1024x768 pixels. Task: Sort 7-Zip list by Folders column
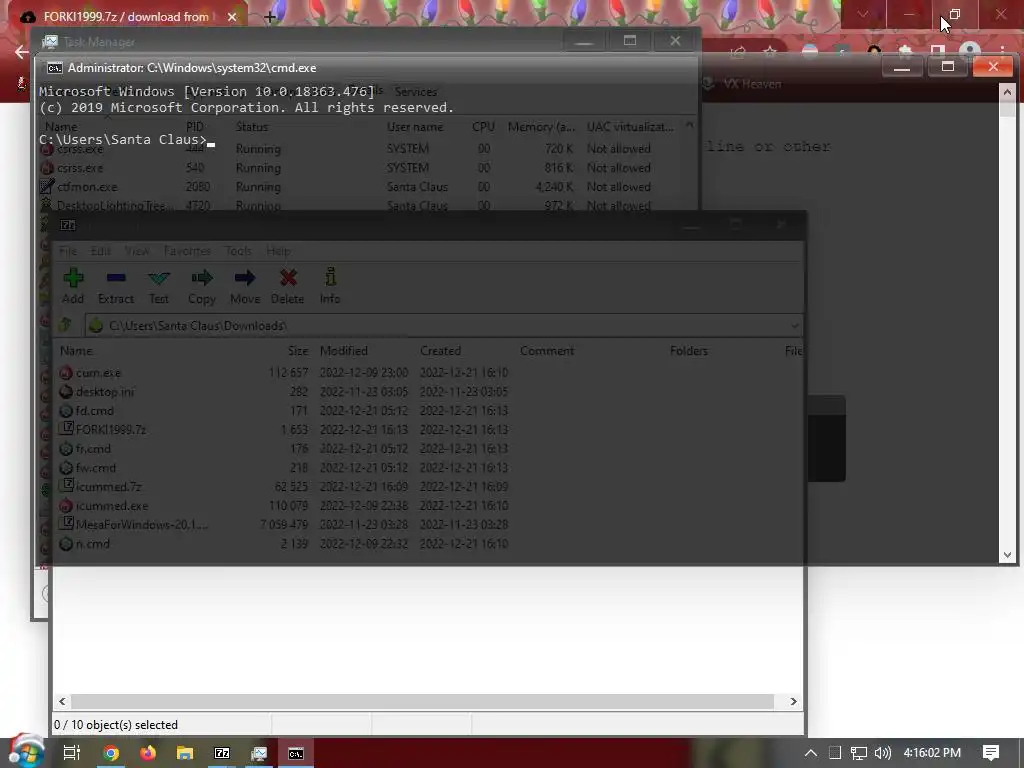688,351
